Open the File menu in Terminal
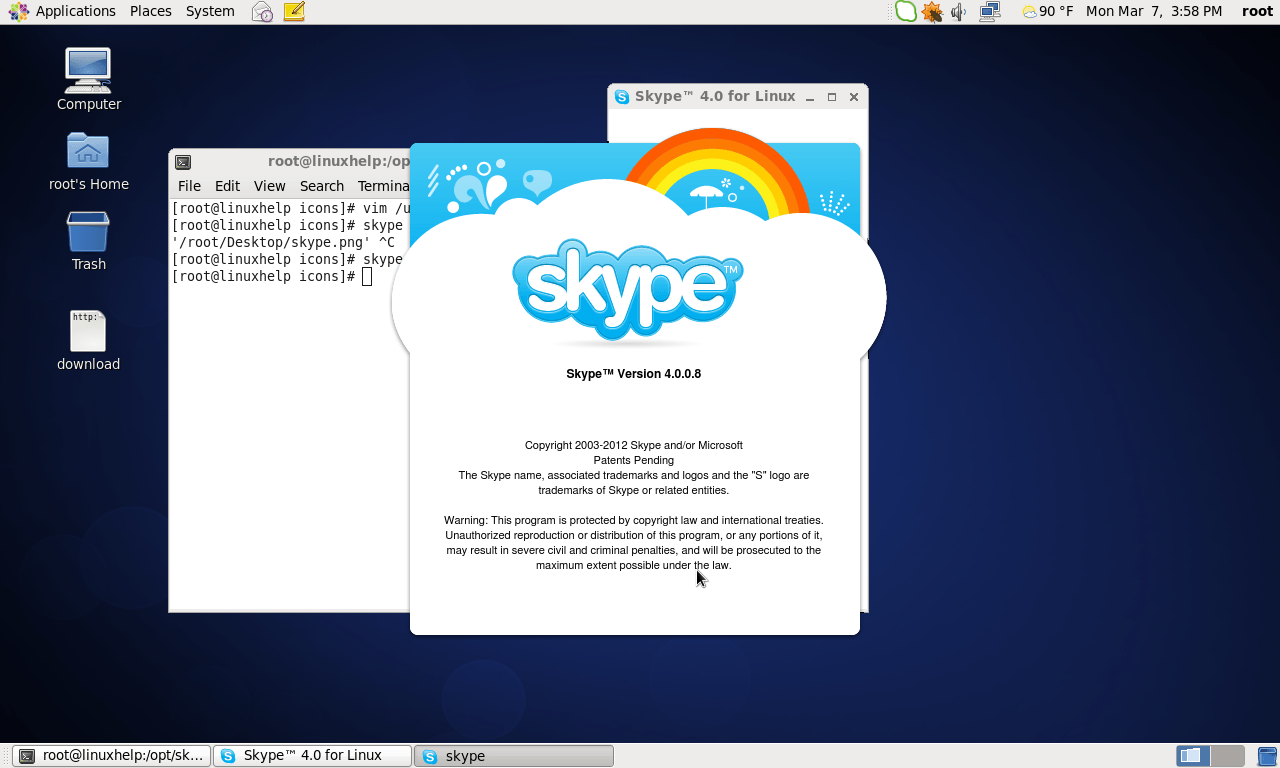This screenshot has height=768, width=1280. pyautogui.click(x=189, y=186)
